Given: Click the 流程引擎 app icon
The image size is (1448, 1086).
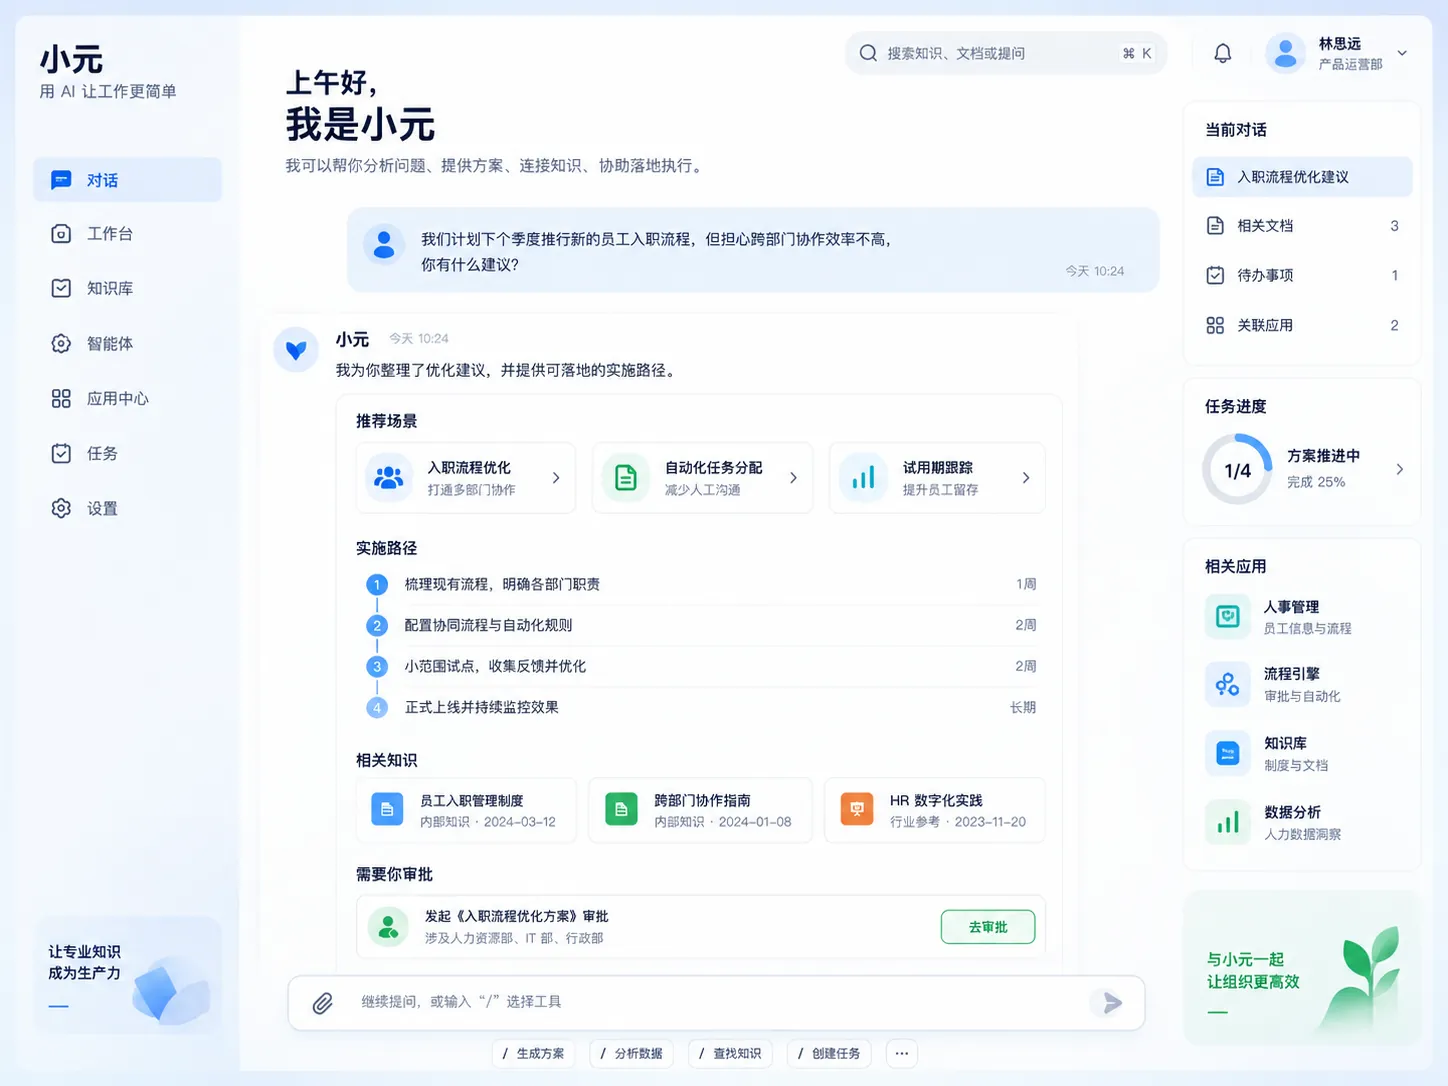Looking at the screenshot, I should (x=1228, y=685).
